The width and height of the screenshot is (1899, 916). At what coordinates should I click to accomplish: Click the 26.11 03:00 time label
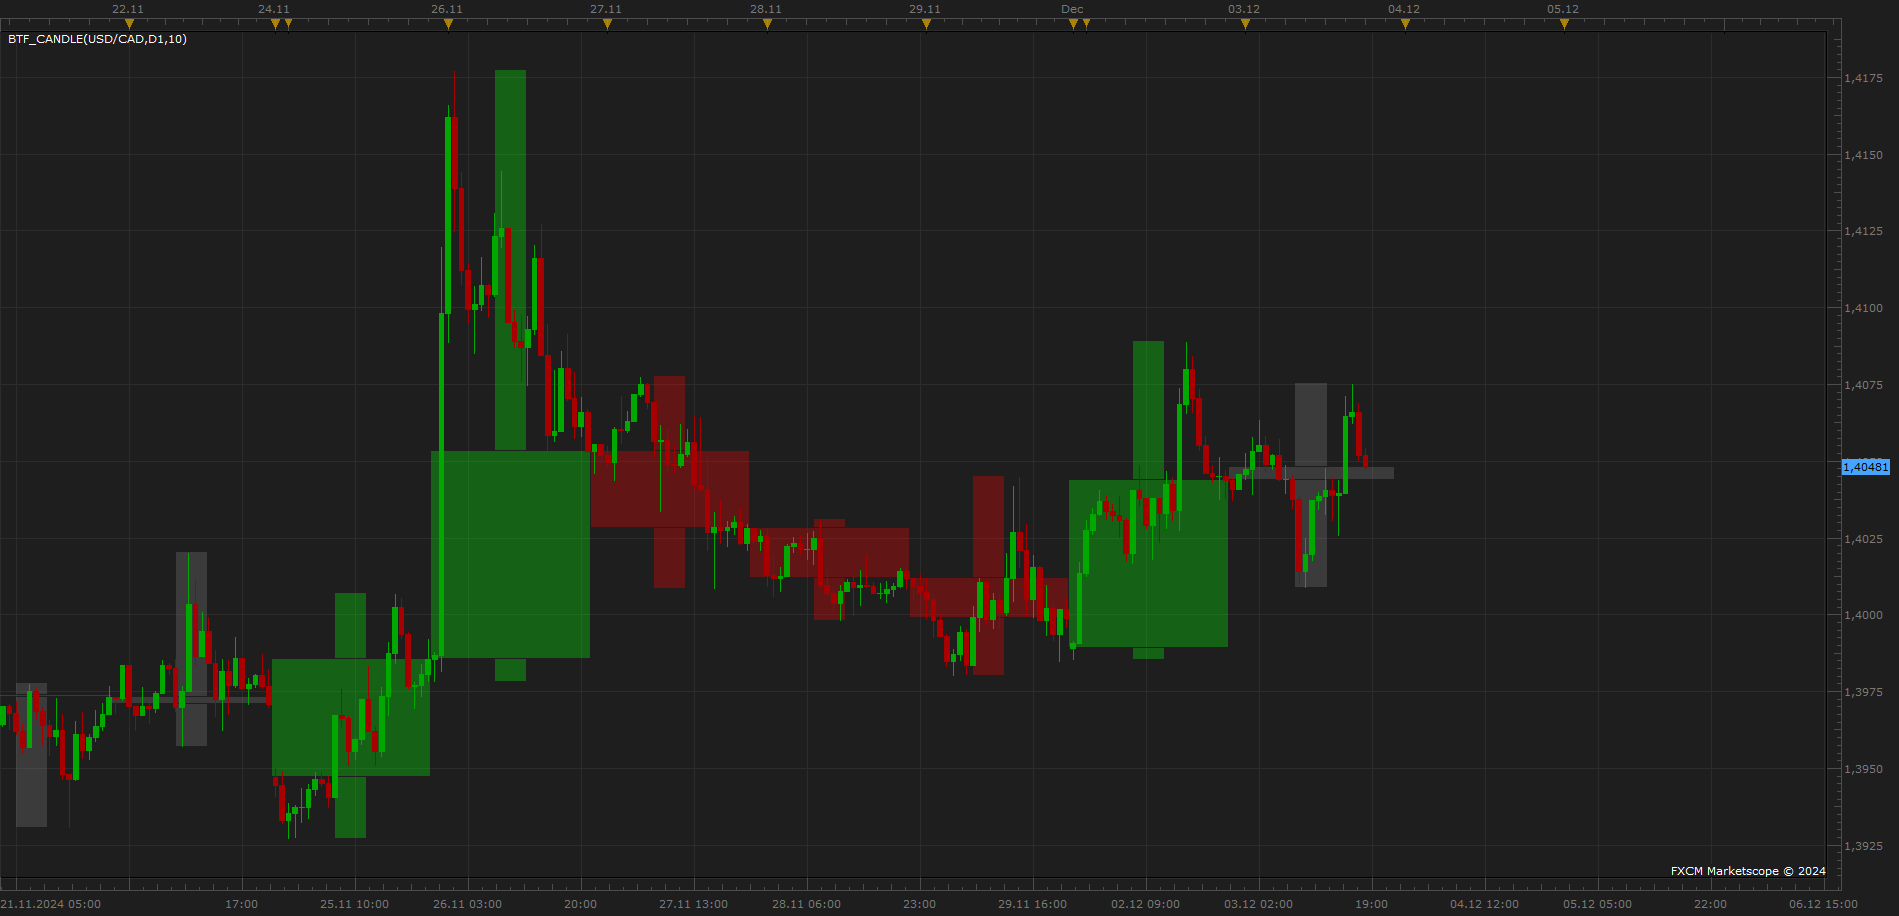pyautogui.click(x=467, y=904)
